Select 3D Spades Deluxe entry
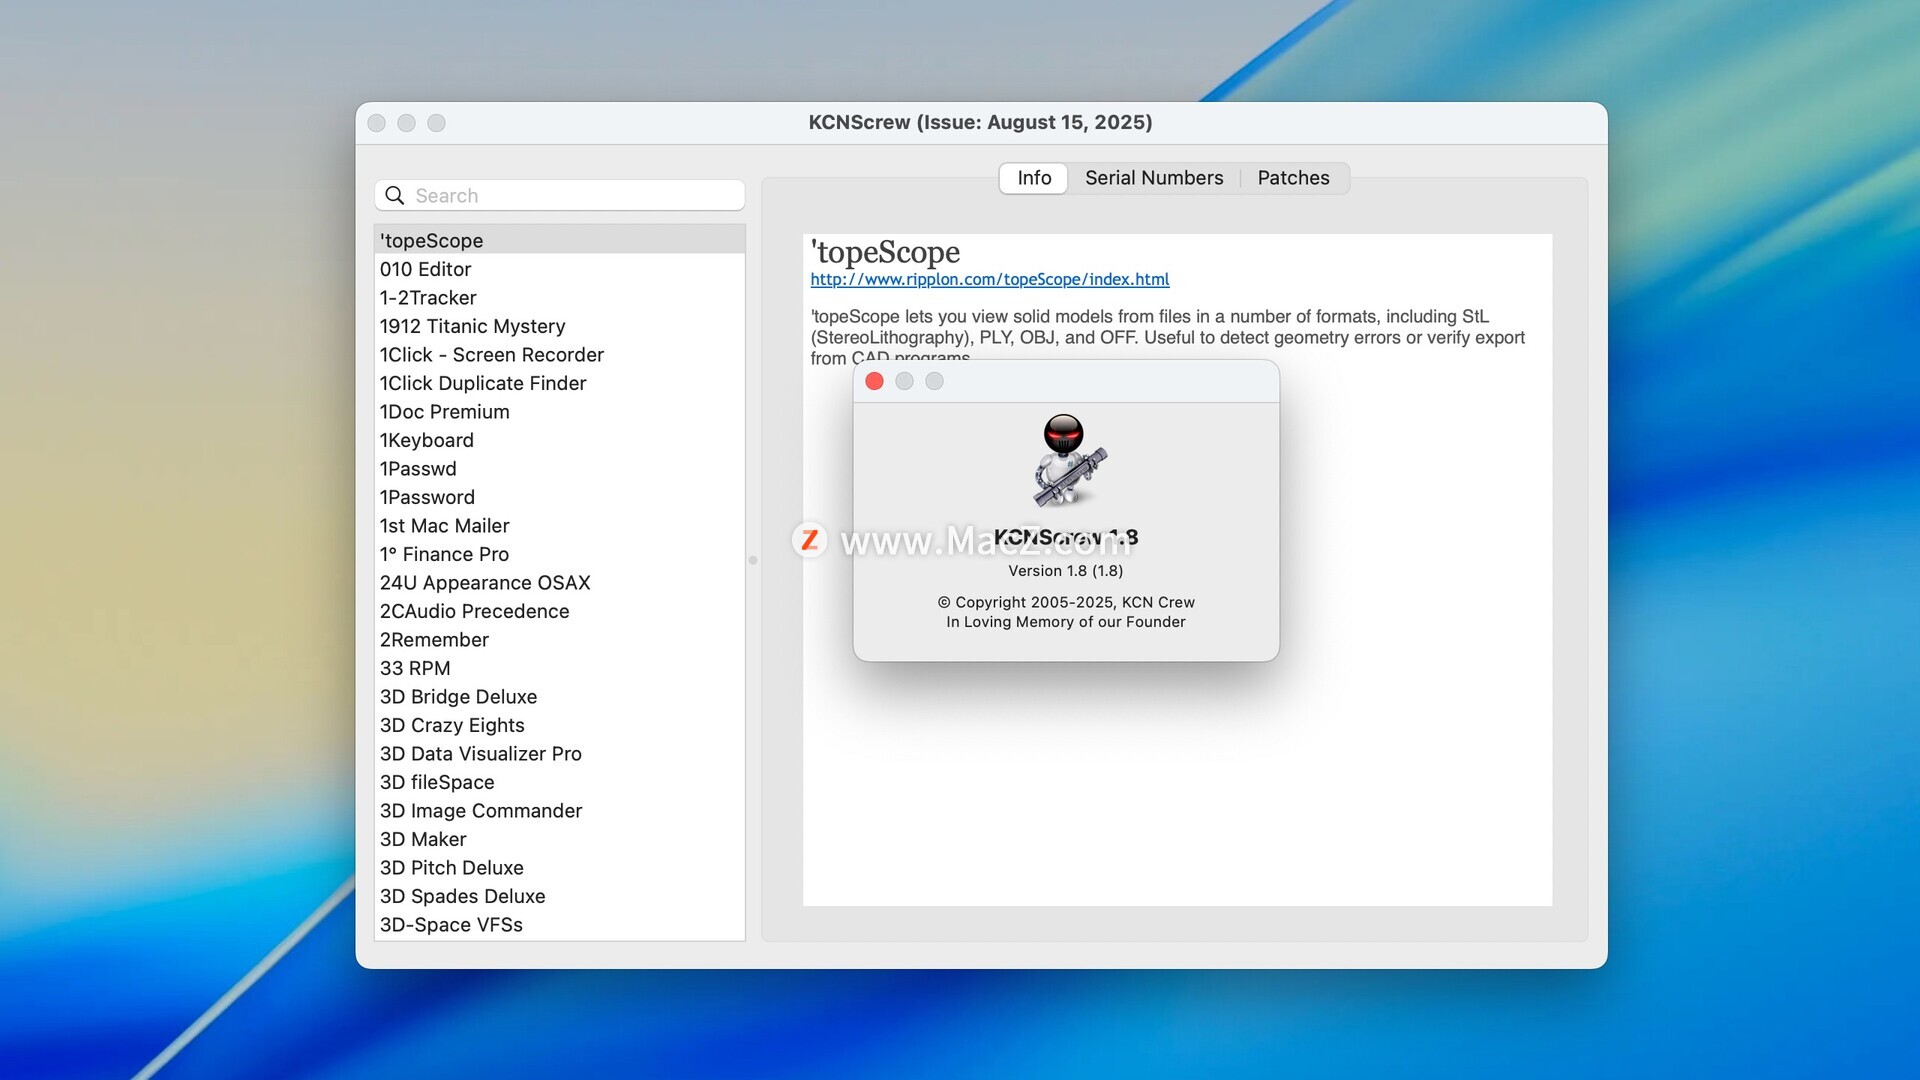Viewport: 1920px width, 1080px height. (x=560, y=896)
